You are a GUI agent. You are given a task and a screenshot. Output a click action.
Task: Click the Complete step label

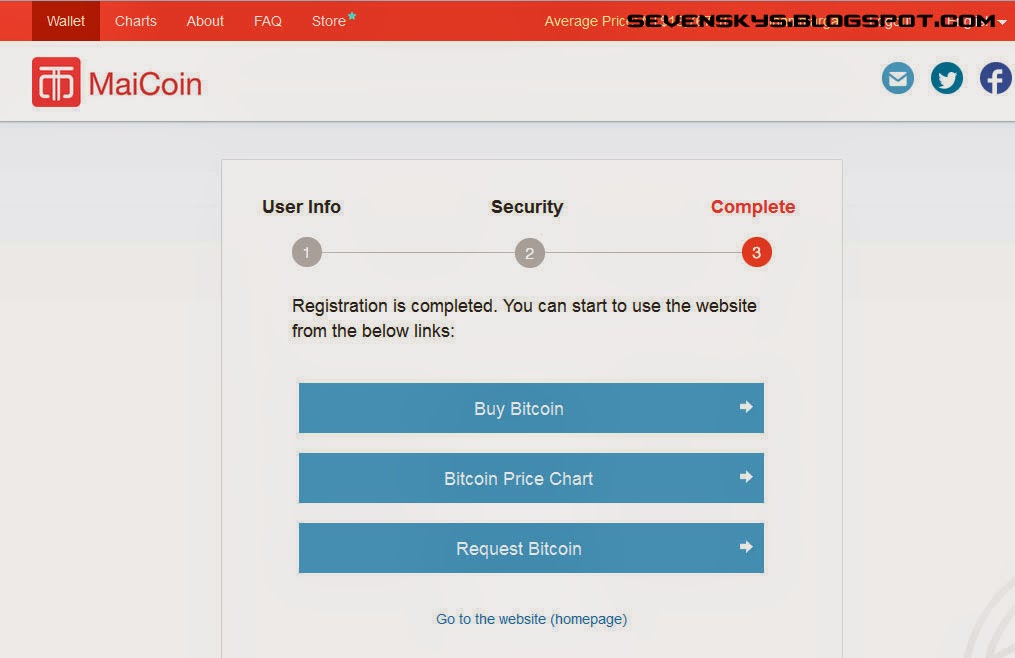[753, 207]
